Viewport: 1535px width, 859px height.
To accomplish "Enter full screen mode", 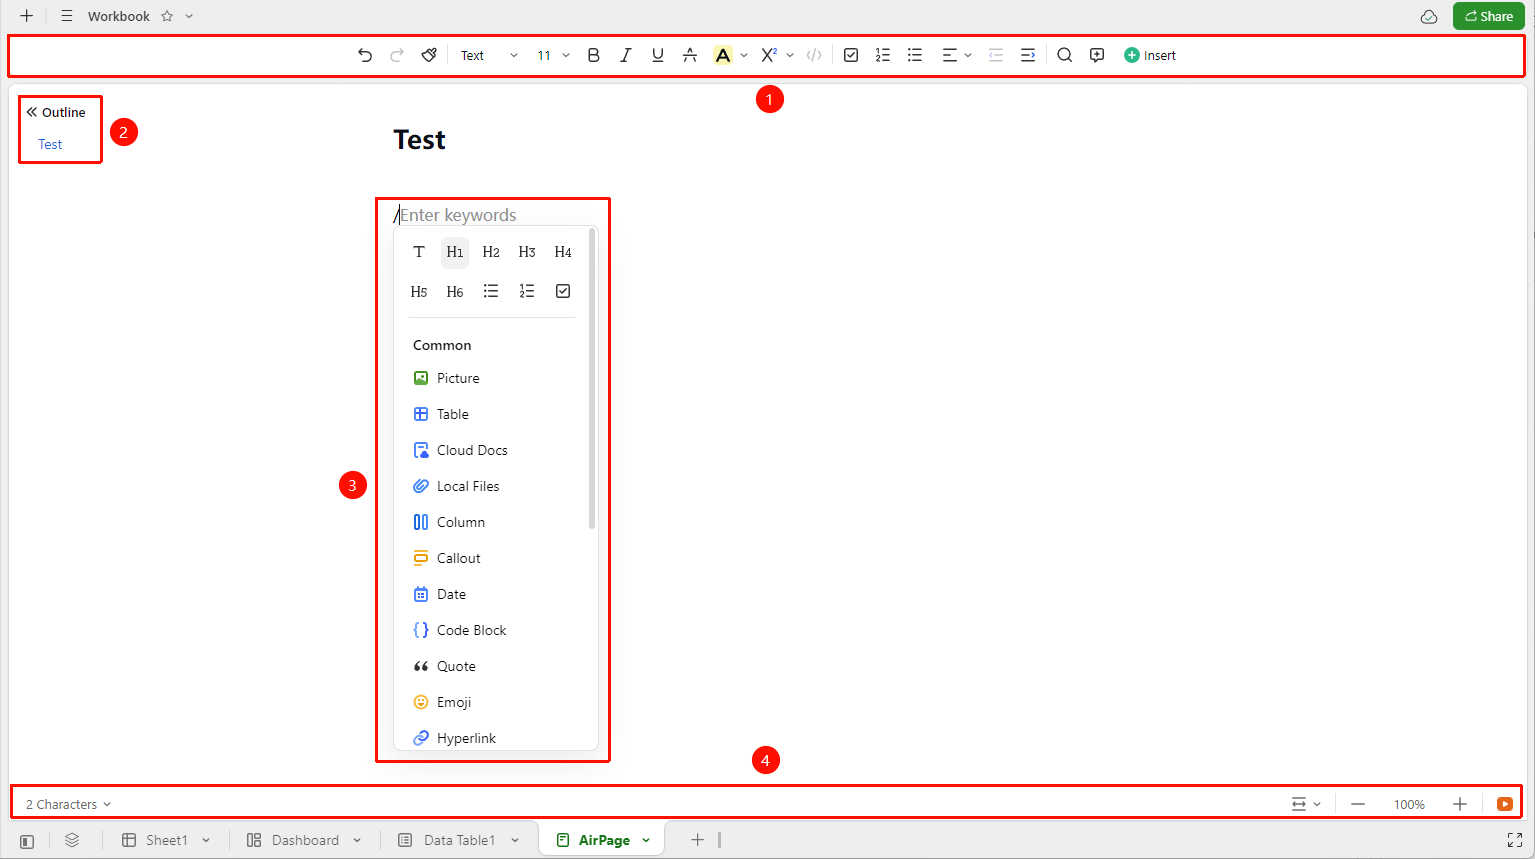I will [x=1515, y=840].
